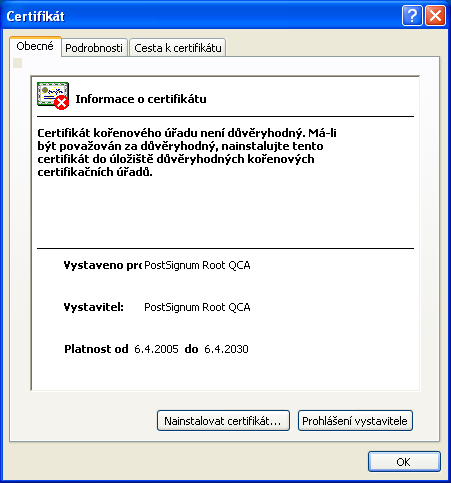Image resolution: width=451 pixels, height=483 pixels.
Task: Switch to the Podrobnosti tab
Action: click(94, 48)
